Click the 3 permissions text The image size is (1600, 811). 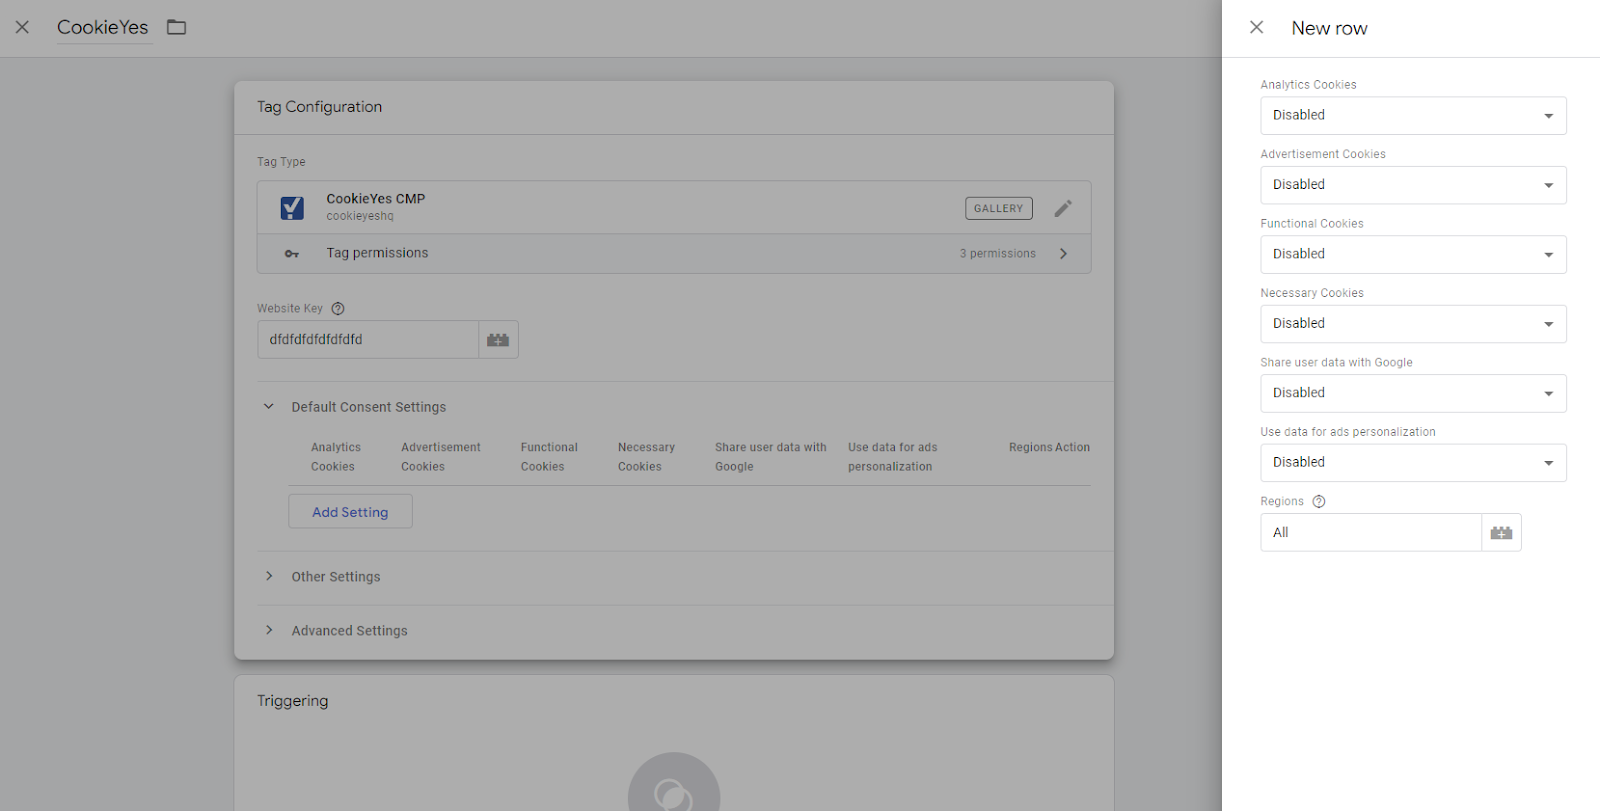pyautogui.click(x=997, y=254)
